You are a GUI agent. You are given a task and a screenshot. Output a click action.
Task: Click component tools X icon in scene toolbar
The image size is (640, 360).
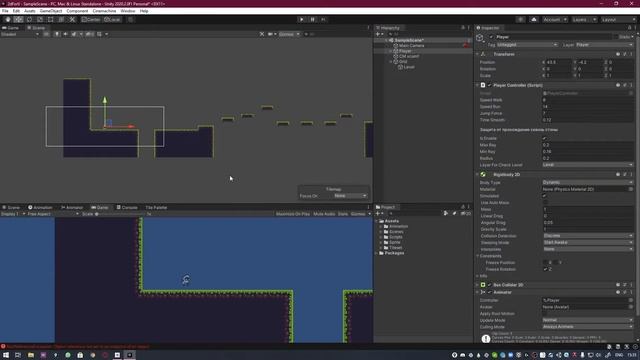262,34
